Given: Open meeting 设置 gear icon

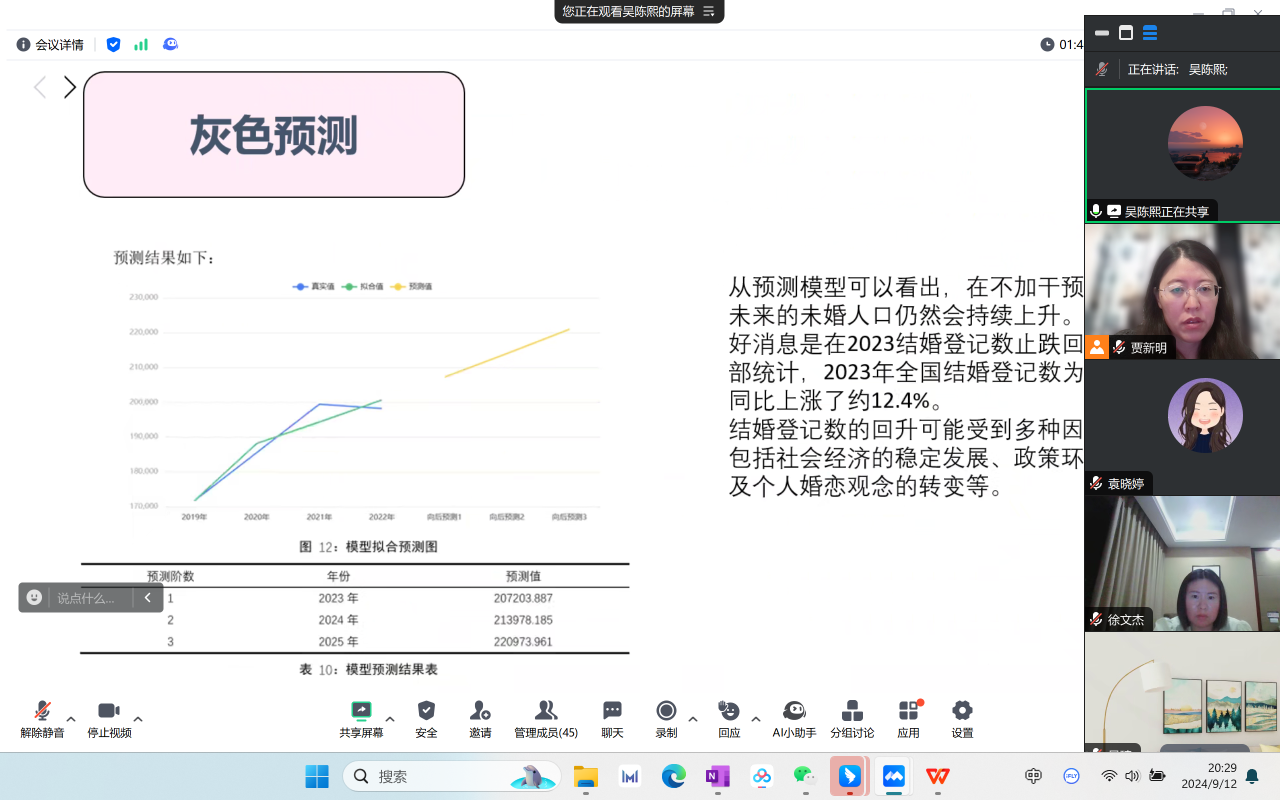Looking at the screenshot, I should point(962,718).
